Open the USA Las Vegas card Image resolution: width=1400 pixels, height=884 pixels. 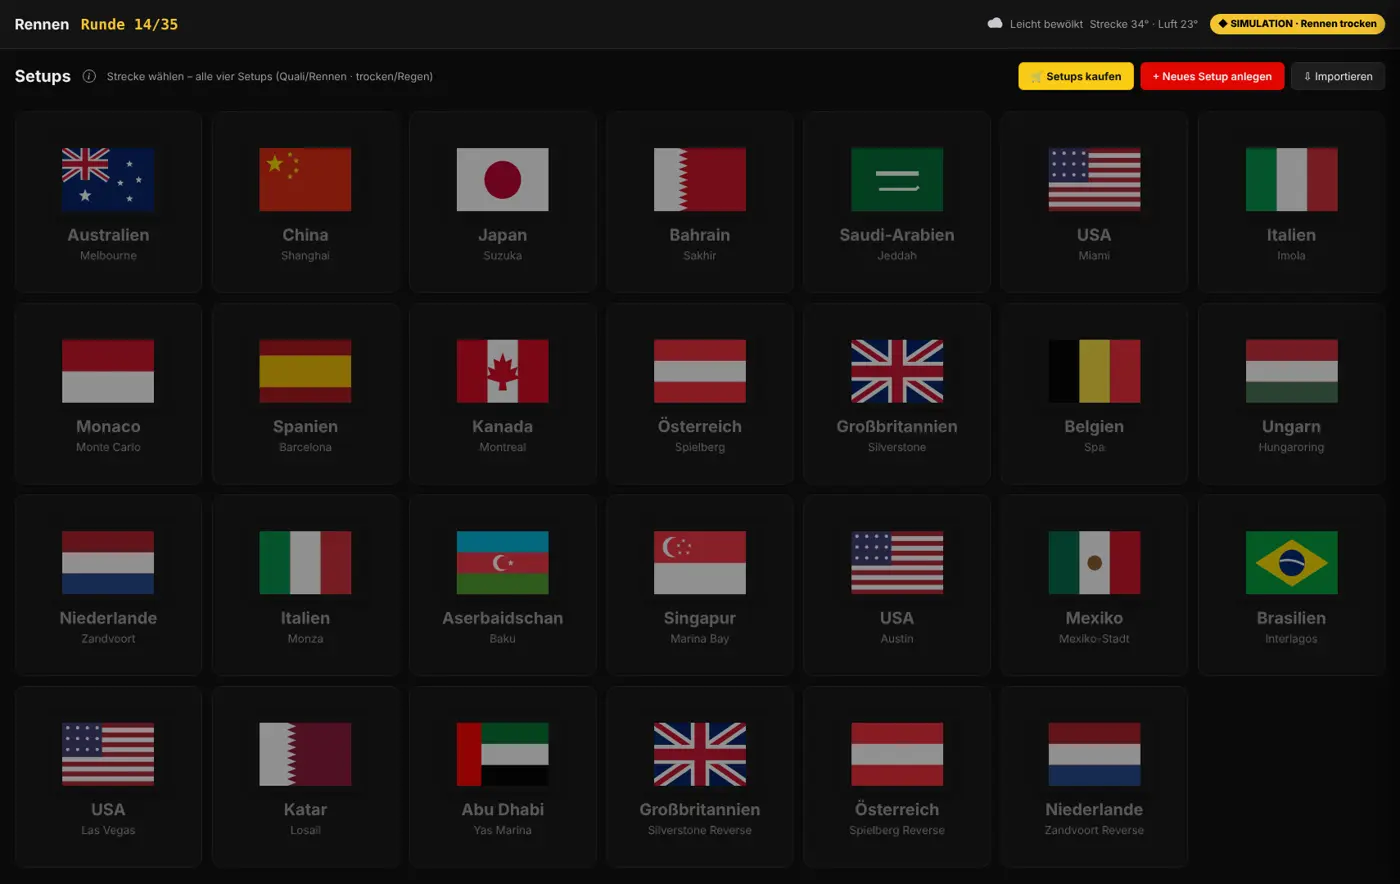click(108, 777)
